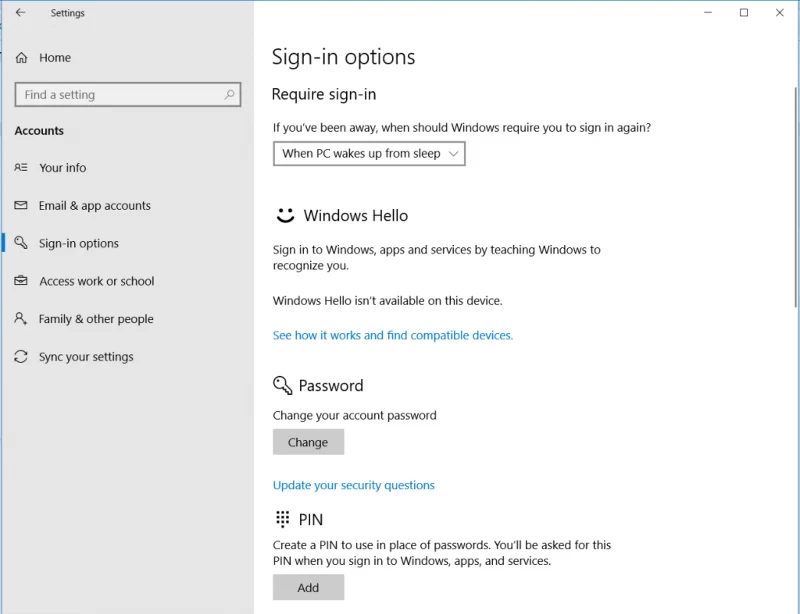Click the Family & other people person icon
Viewport: 800px width, 614px height.
(x=22, y=319)
